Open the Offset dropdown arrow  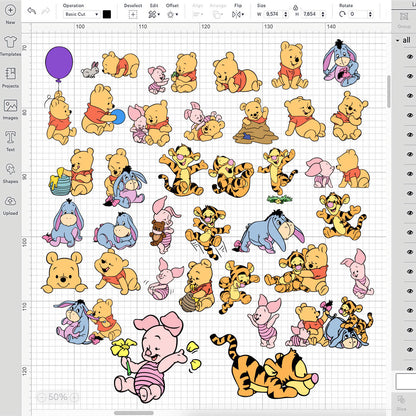coord(177,15)
